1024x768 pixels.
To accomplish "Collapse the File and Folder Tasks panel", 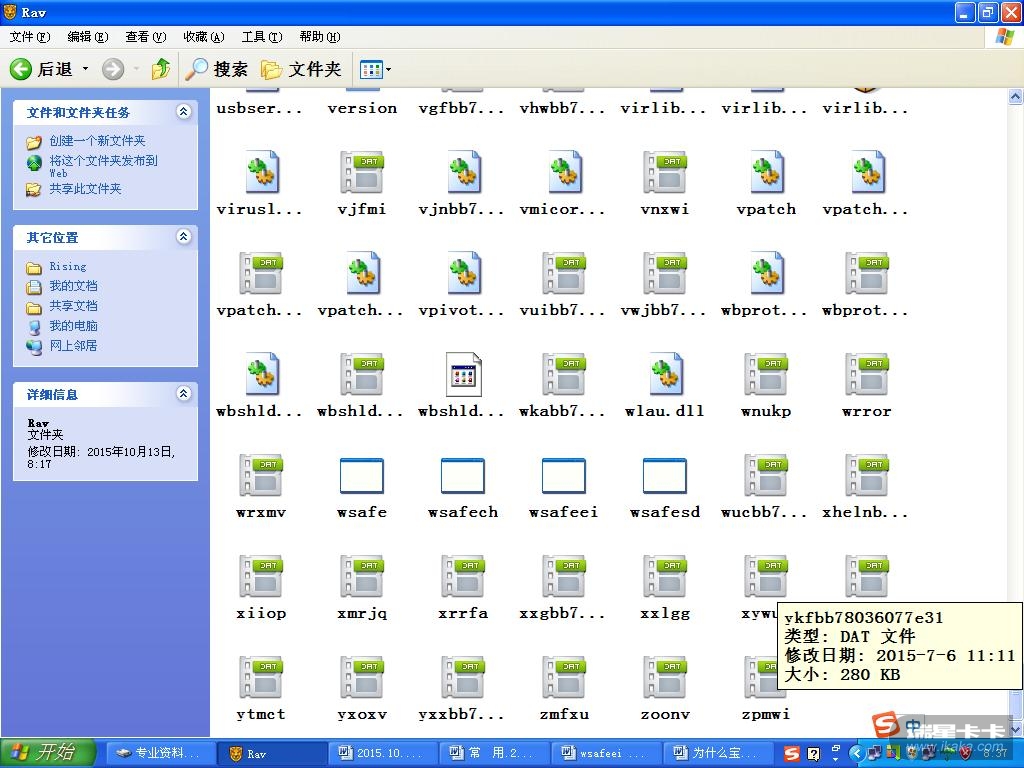I will 183,112.
